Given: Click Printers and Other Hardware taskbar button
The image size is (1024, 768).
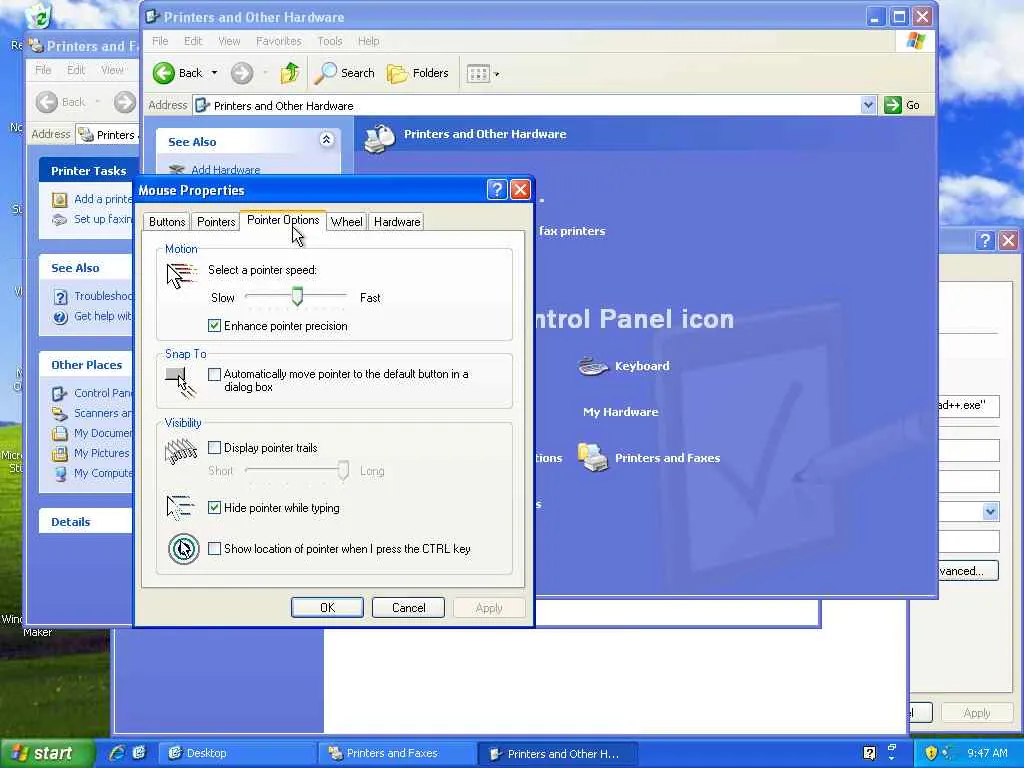Looking at the screenshot, I should (x=558, y=753).
